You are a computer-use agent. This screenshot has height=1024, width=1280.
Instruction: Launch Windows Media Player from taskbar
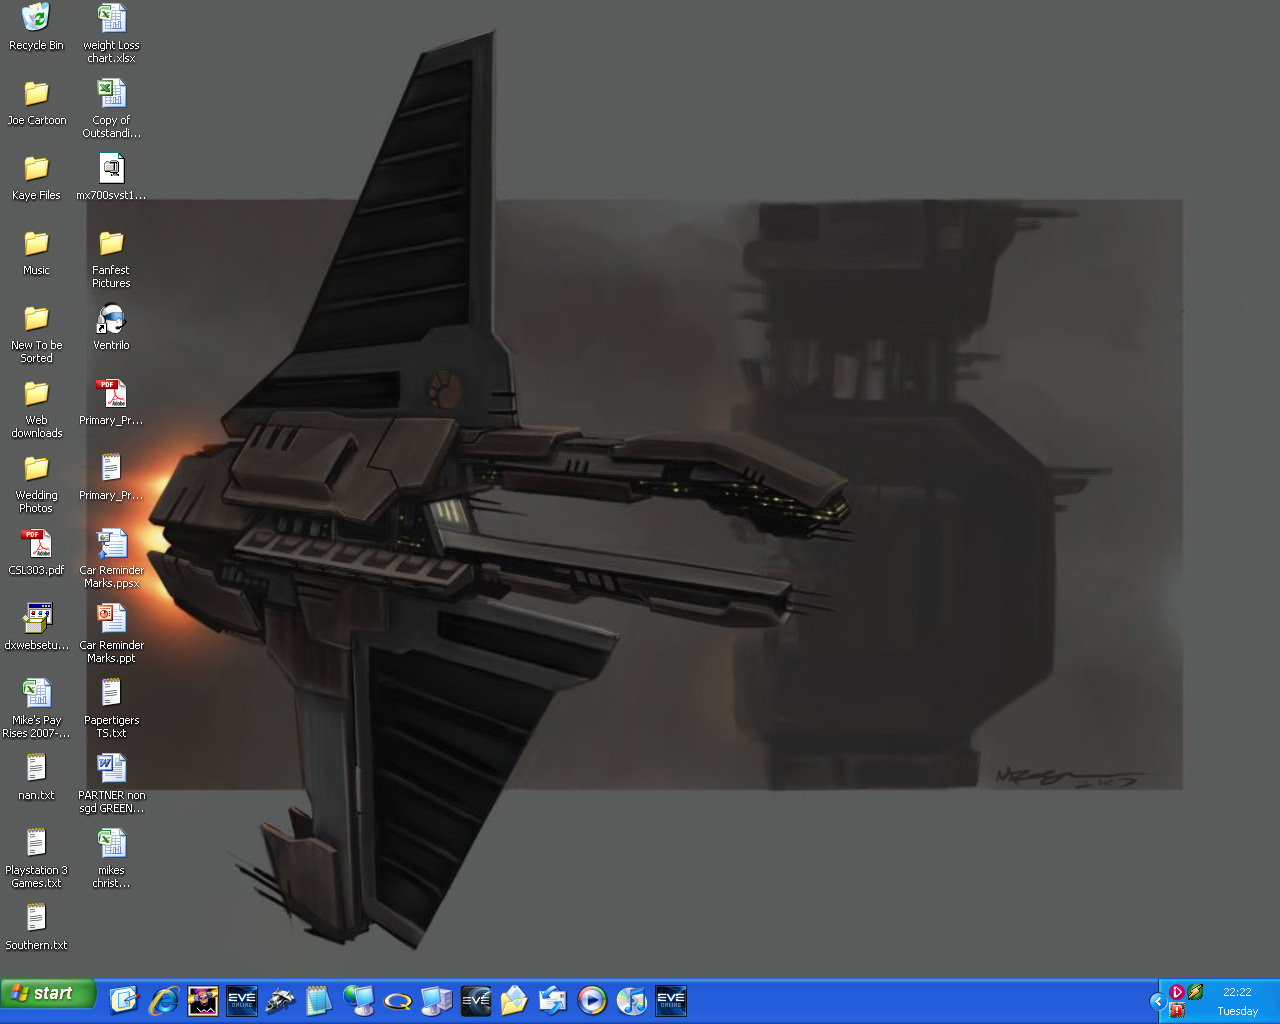pos(592,1000)
